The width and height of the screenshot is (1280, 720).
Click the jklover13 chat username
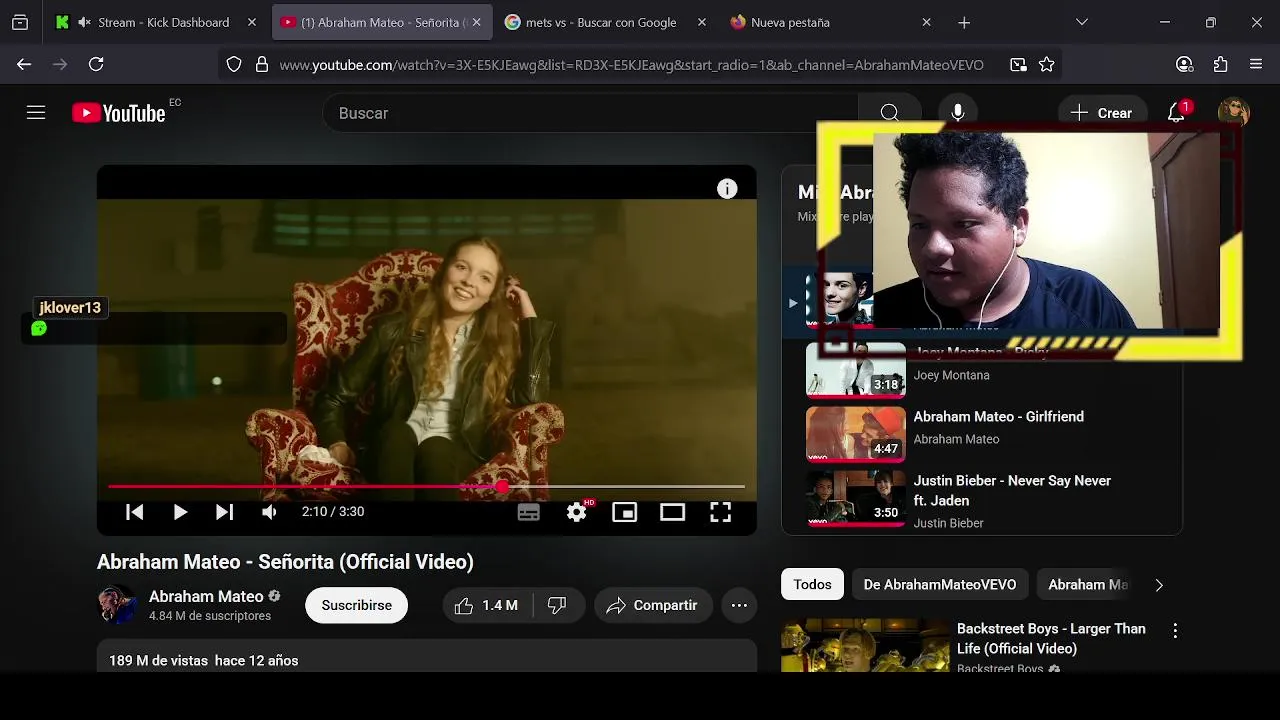pos(70,308)
